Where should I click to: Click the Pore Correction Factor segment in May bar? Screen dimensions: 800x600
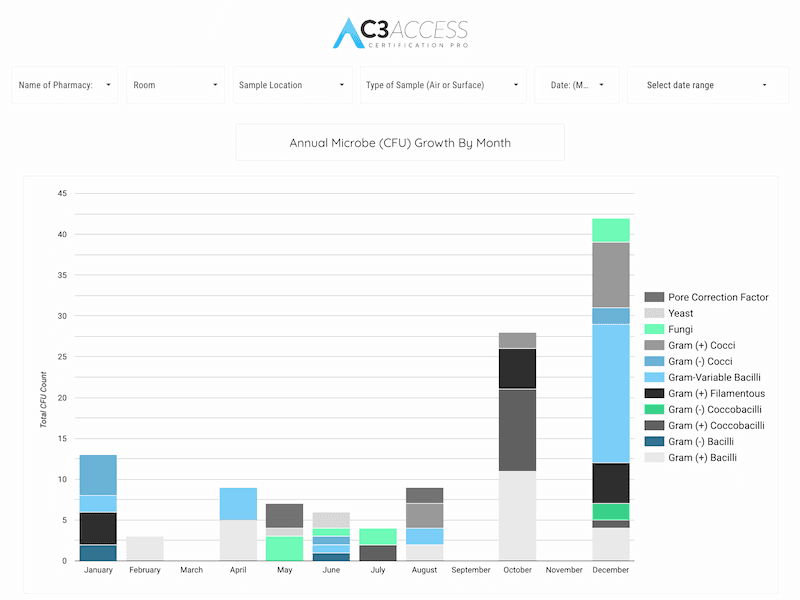pos(285,516)
